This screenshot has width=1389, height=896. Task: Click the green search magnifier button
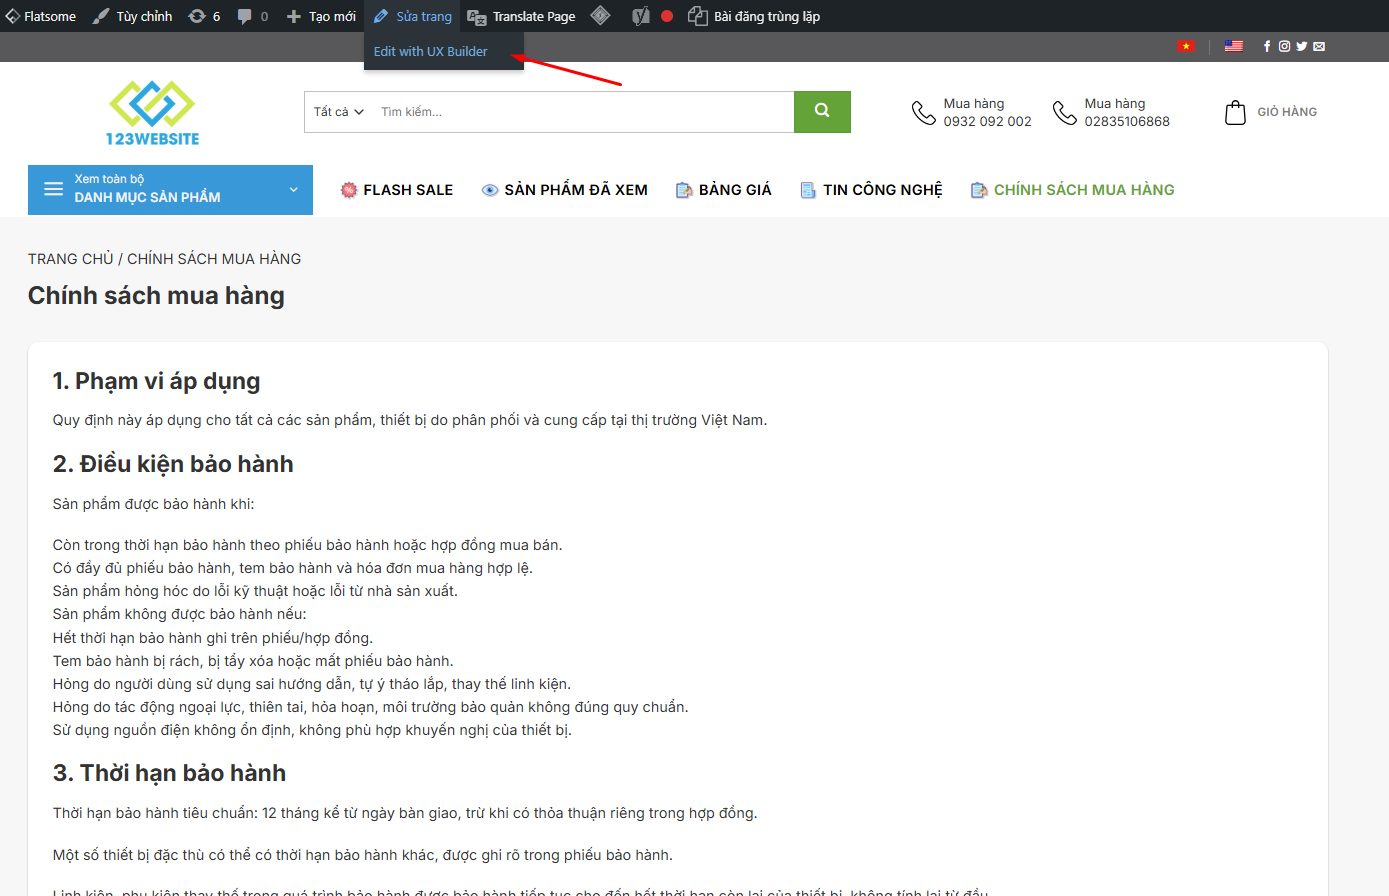pos(822,112)
